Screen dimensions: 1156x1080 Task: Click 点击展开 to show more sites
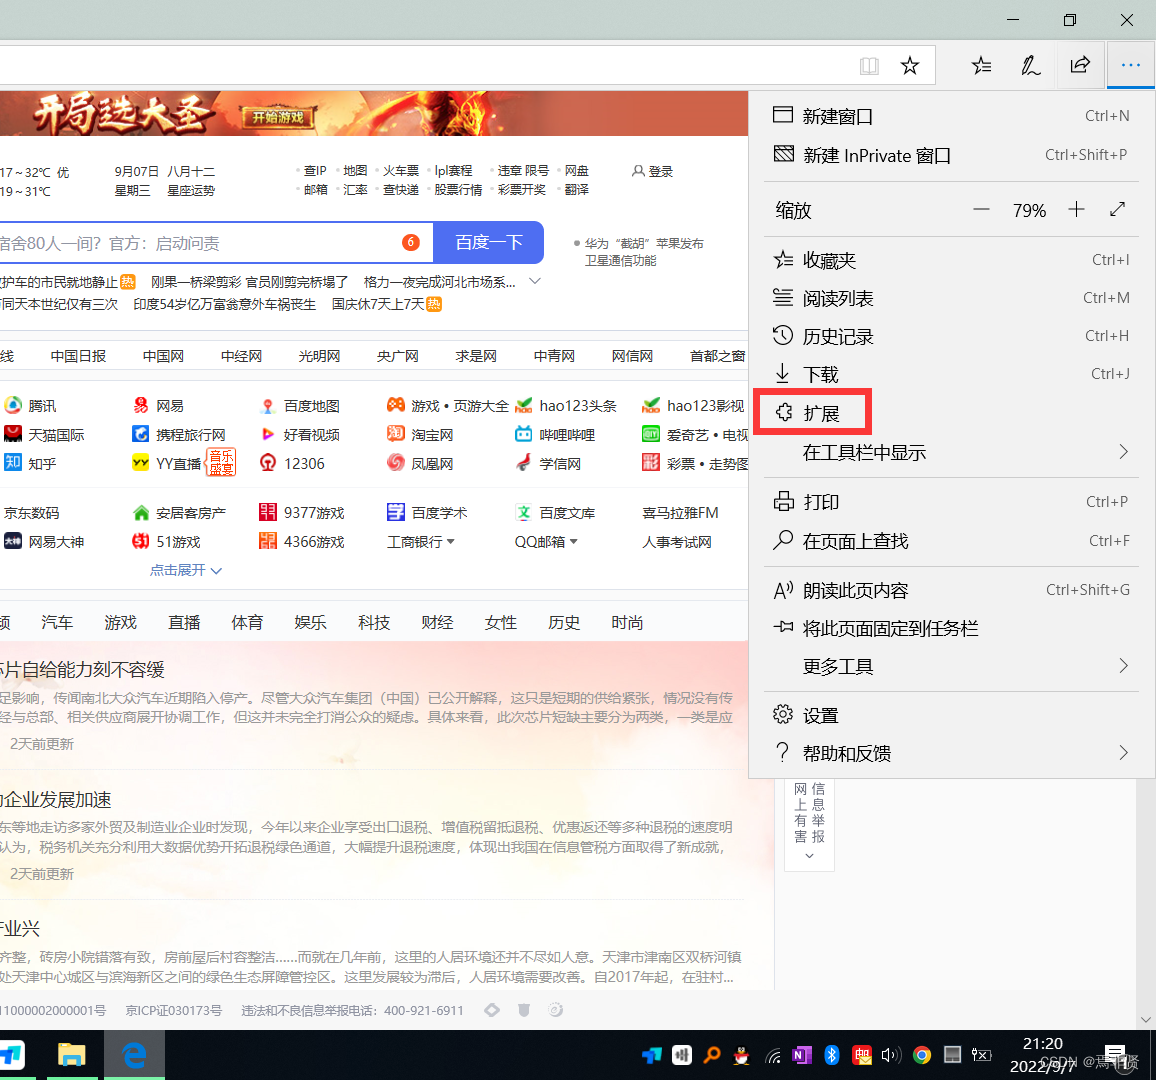(x=186, y=570)
